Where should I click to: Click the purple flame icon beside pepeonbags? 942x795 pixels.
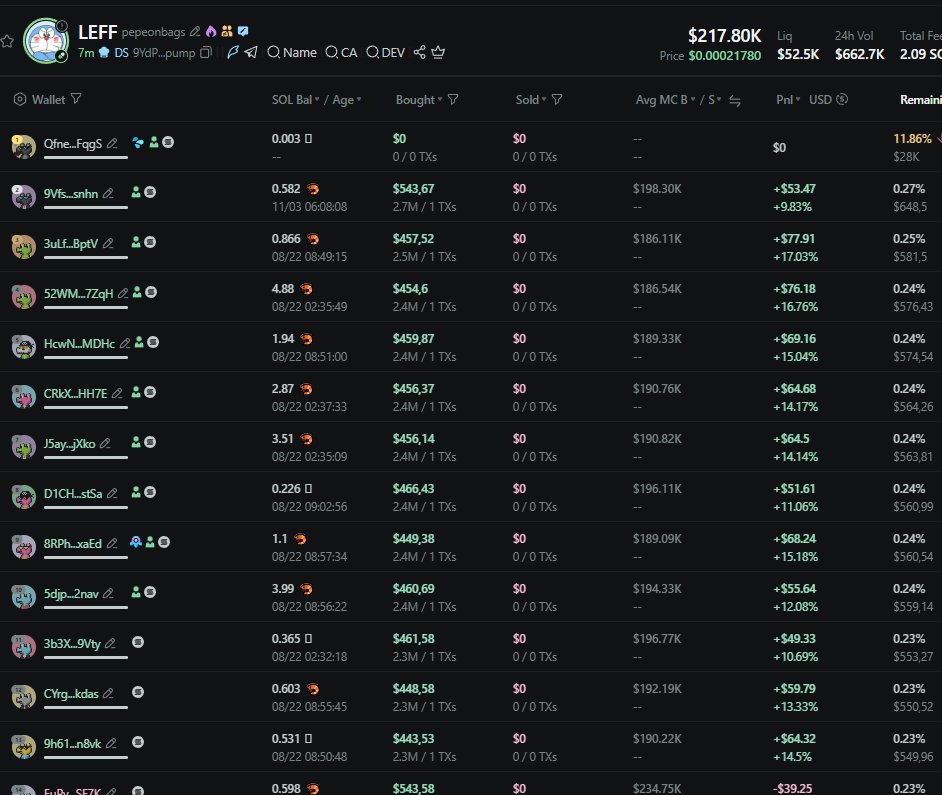(211, 31)
